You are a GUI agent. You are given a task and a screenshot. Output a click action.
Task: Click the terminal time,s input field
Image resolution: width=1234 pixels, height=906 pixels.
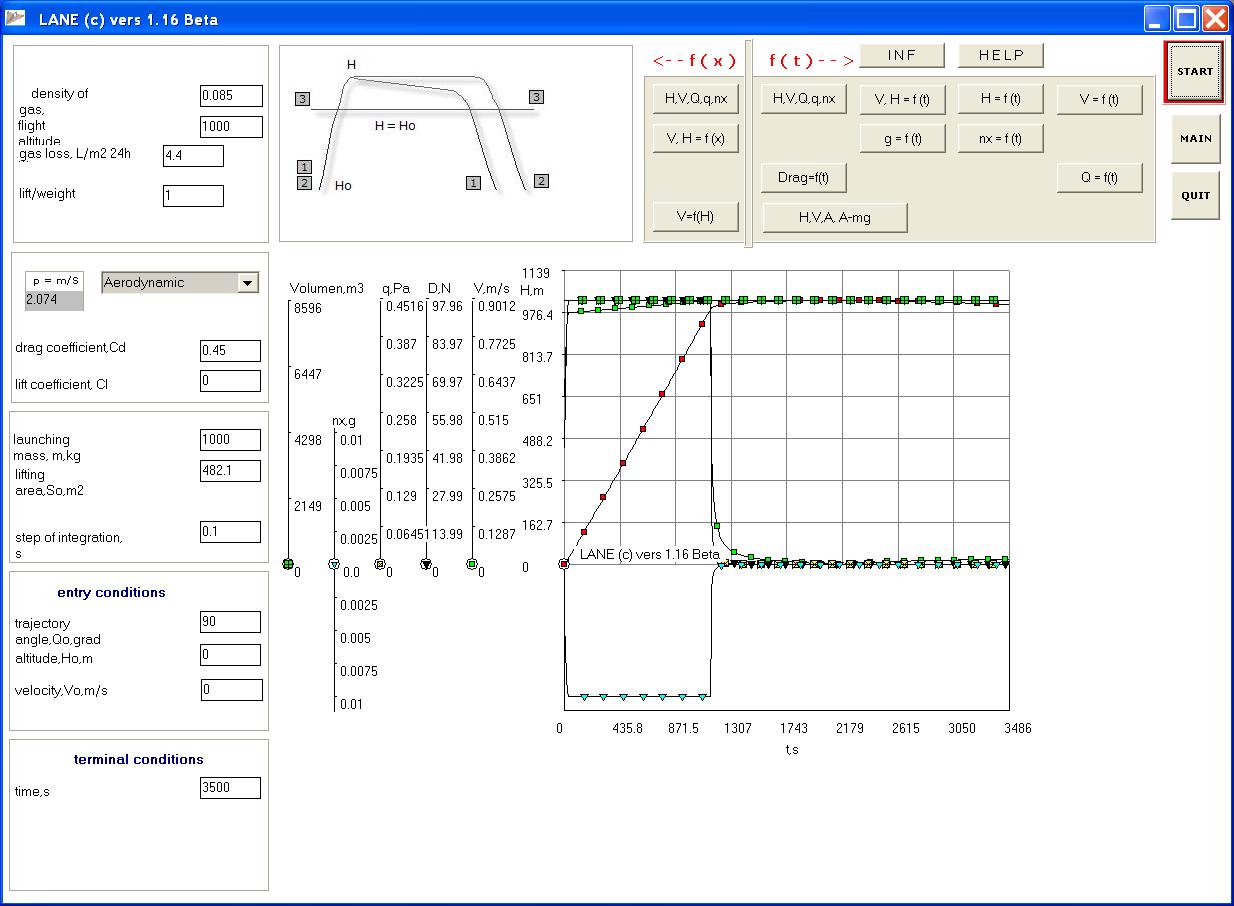click(x=231, y=787)
